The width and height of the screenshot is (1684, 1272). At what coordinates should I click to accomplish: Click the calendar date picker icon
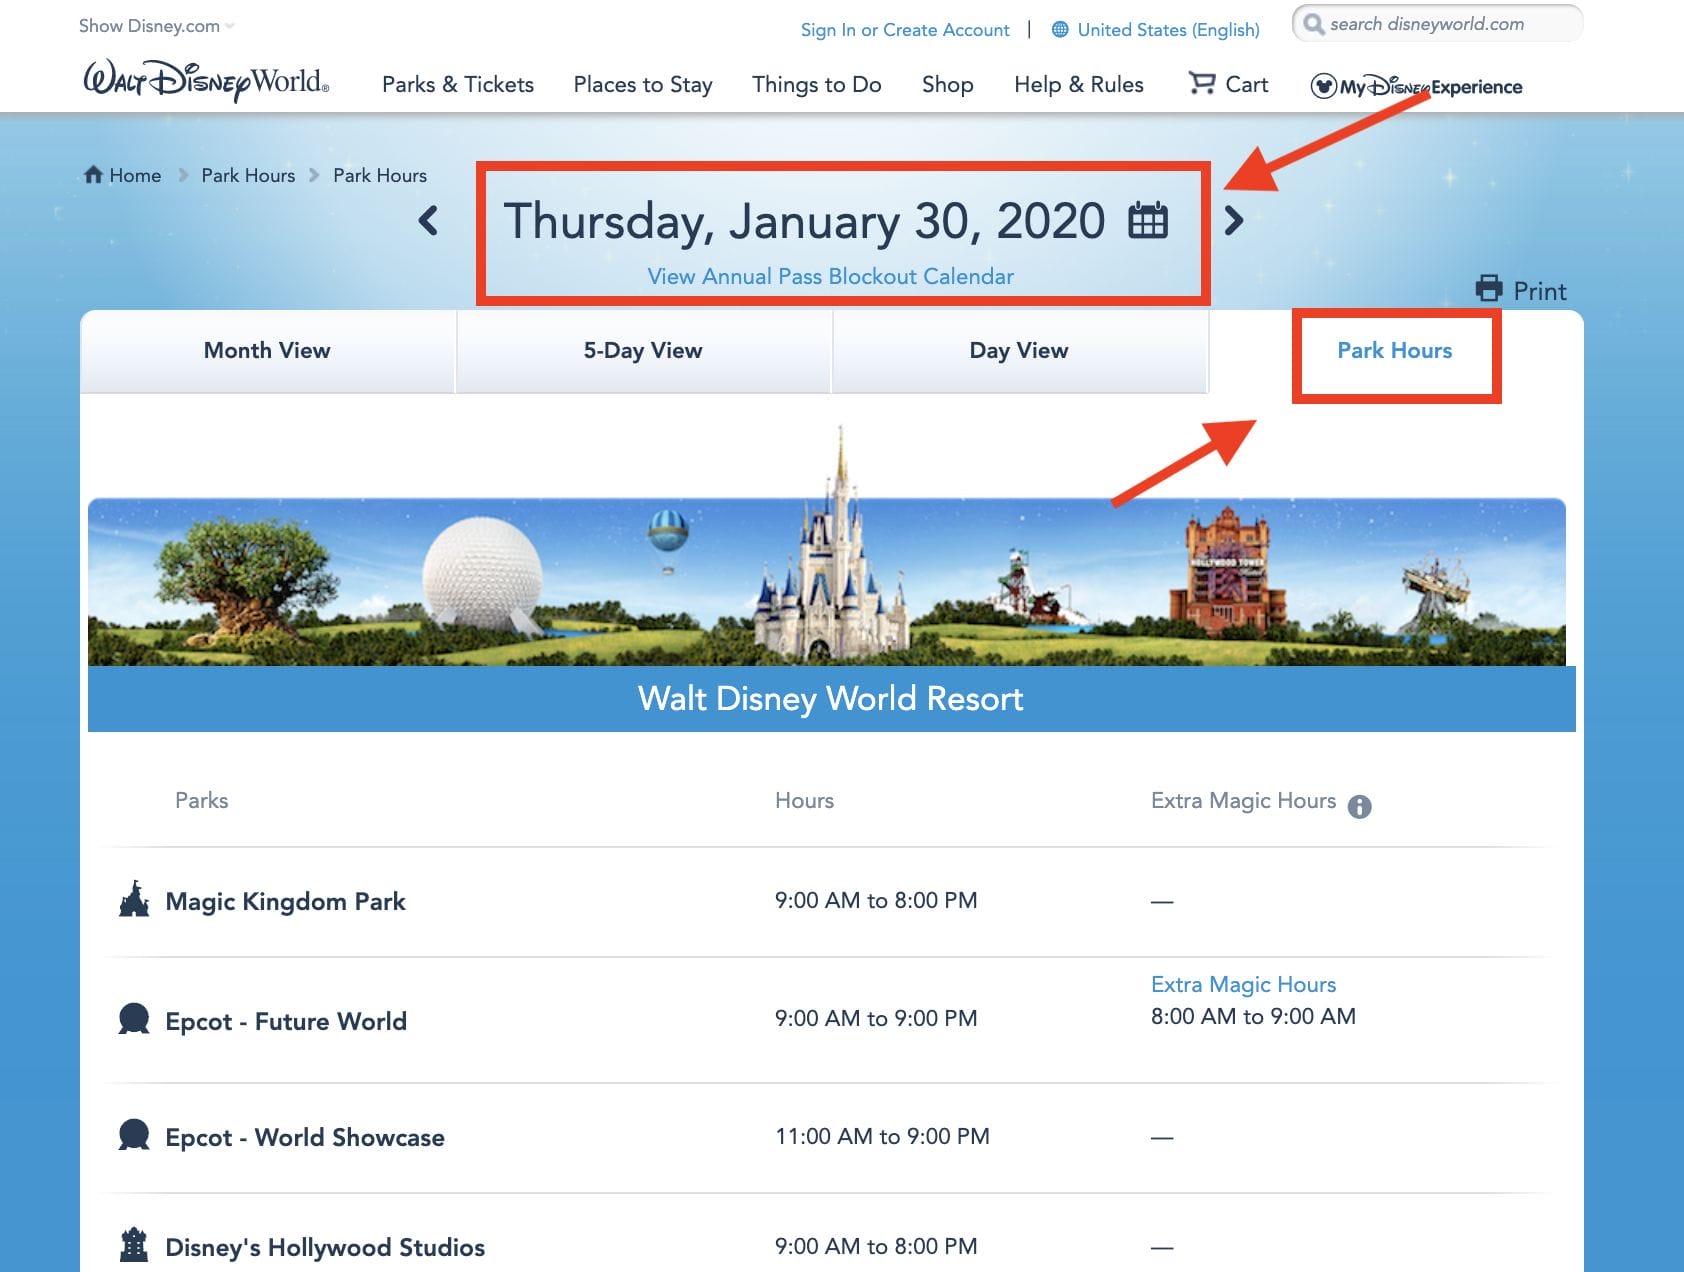coord(1147,221)
